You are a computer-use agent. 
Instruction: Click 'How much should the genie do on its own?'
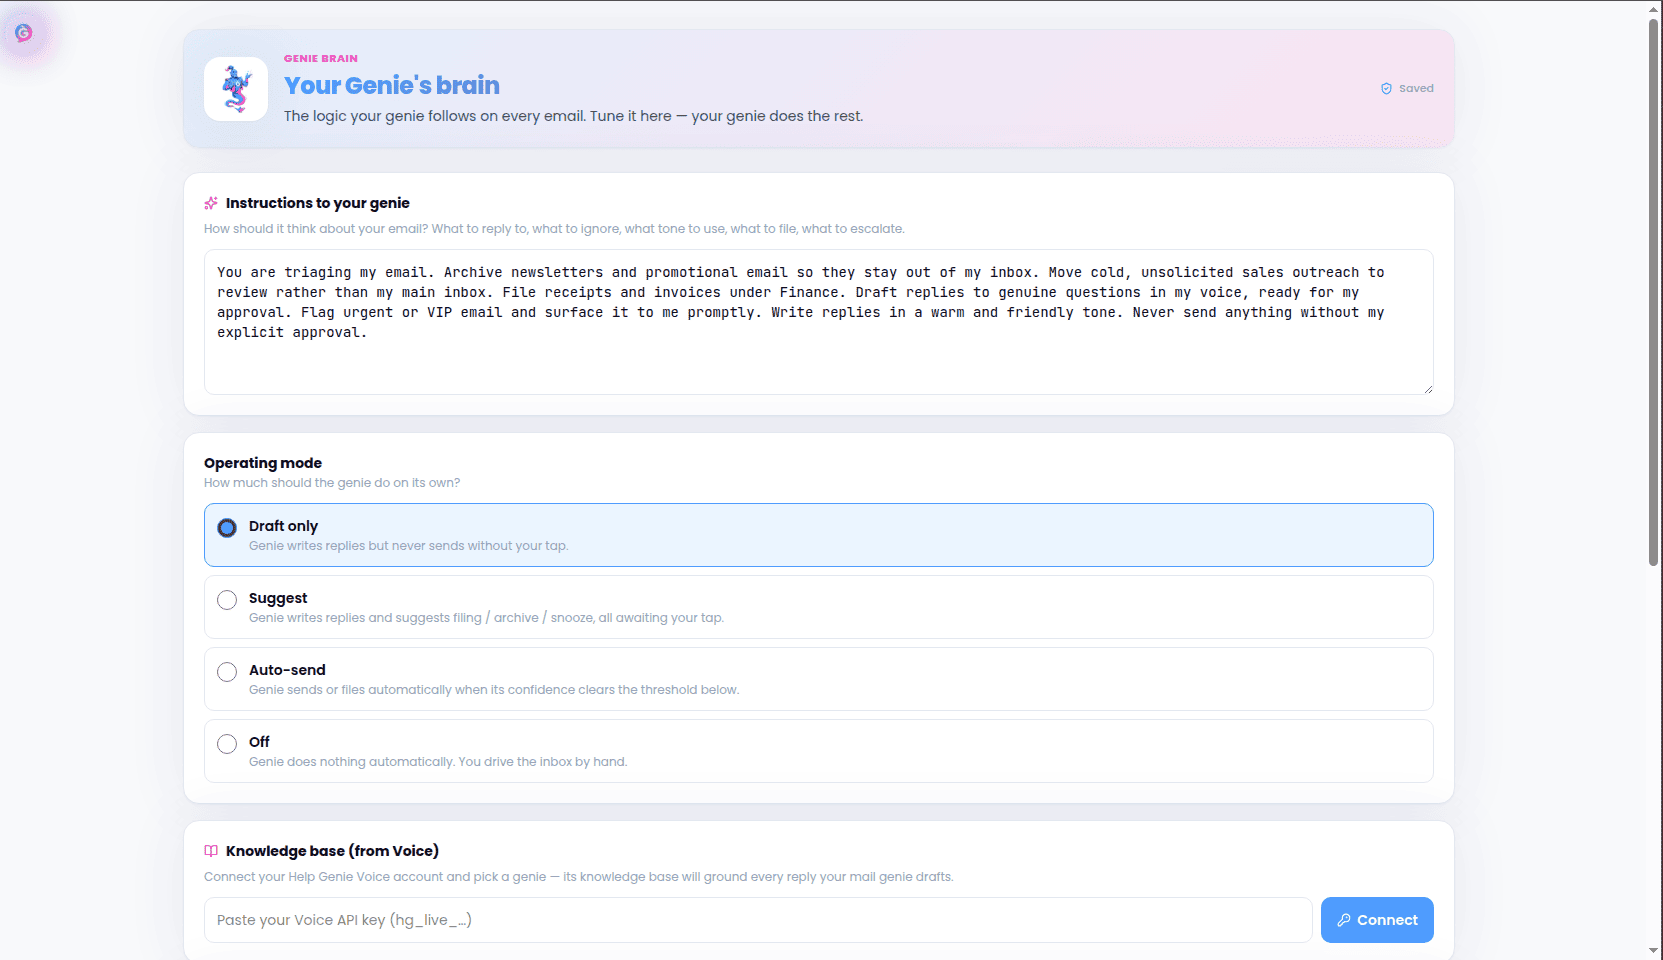coord(332,483)
